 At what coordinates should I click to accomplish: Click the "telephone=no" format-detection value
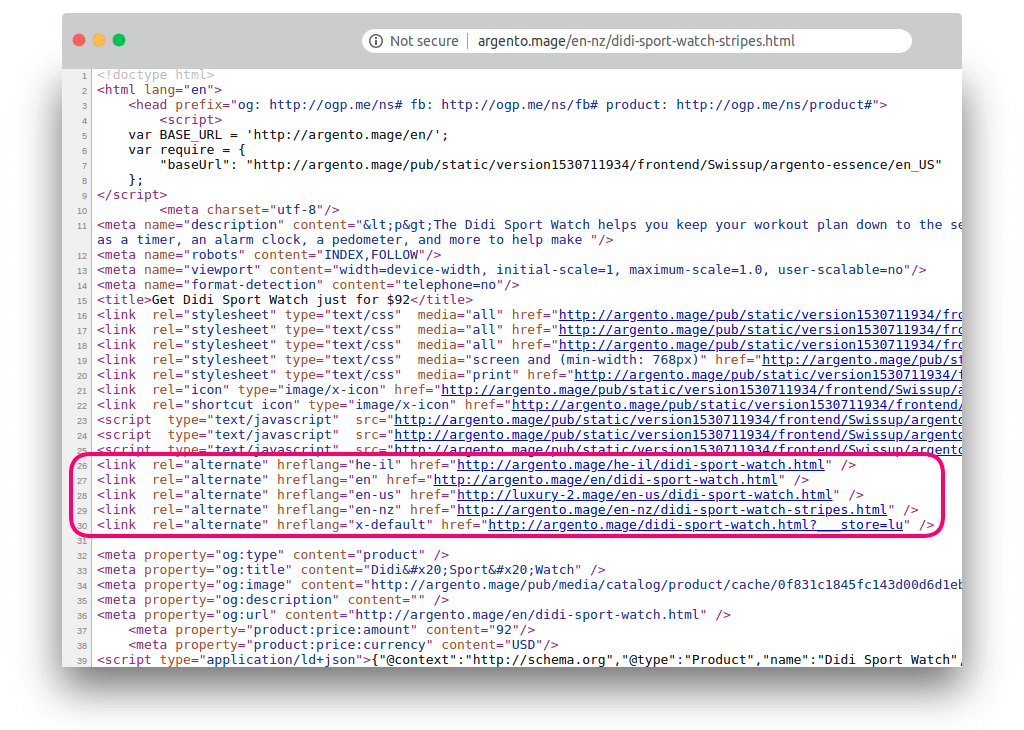(x=449, y=285)
